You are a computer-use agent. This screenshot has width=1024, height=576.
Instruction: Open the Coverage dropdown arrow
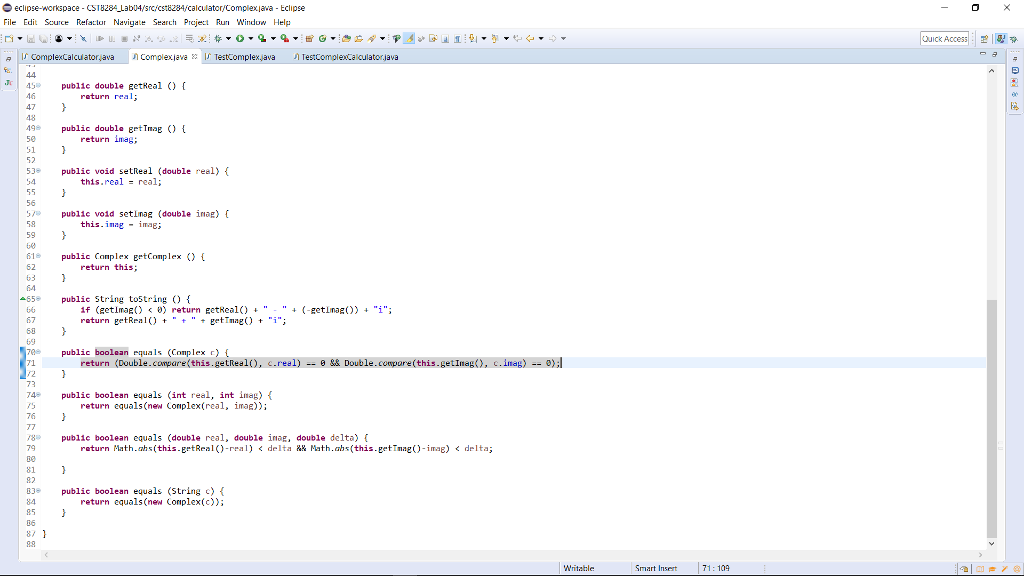point(273,39)
